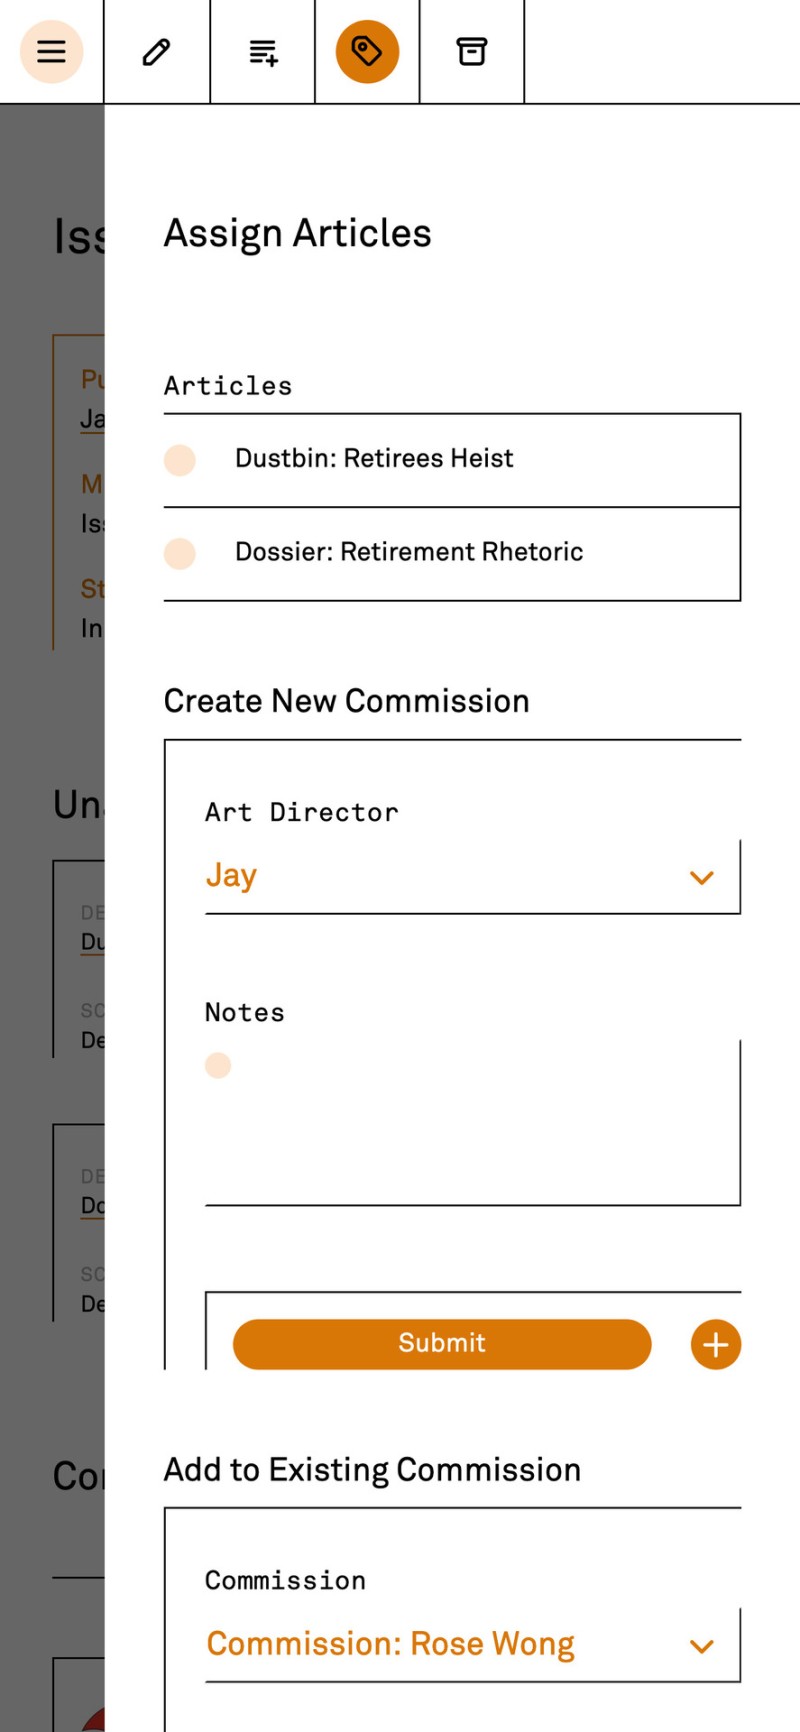
Task: Open the hamburger menu
Action: point(51,51)
